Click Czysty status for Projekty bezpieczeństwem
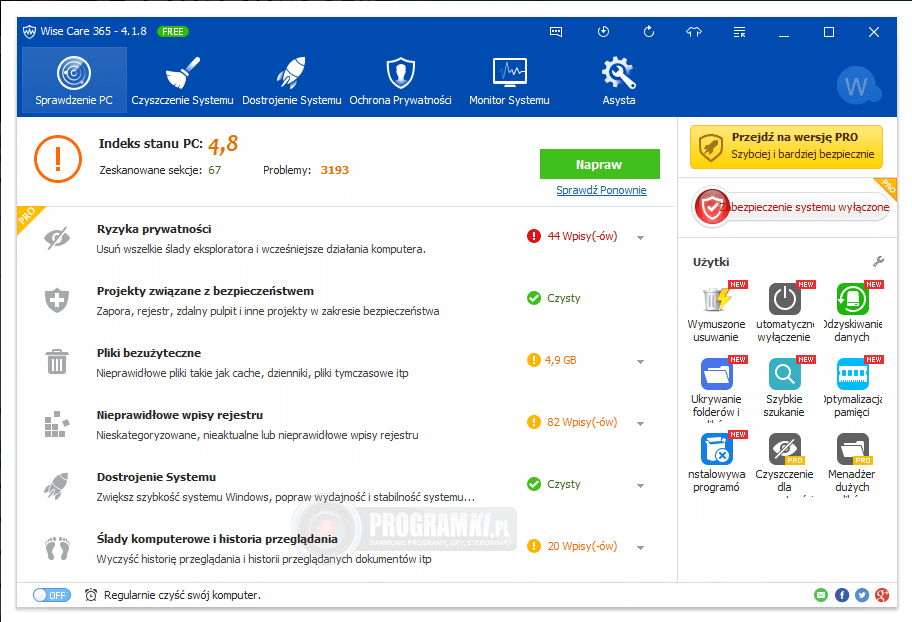Image resolution: width=912 pixels, height=622 pixels. (564, 298)
